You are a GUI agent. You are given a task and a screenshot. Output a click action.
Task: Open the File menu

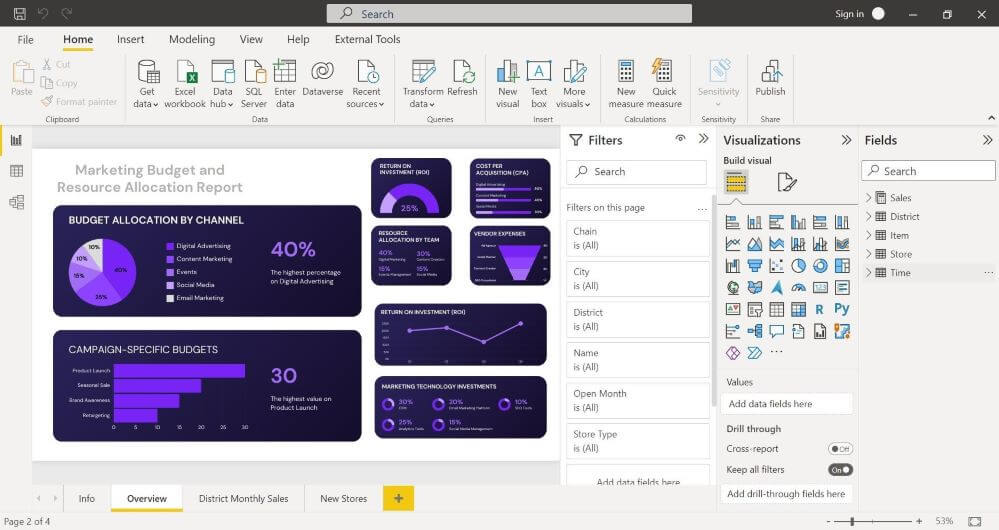tap(25, 39)
